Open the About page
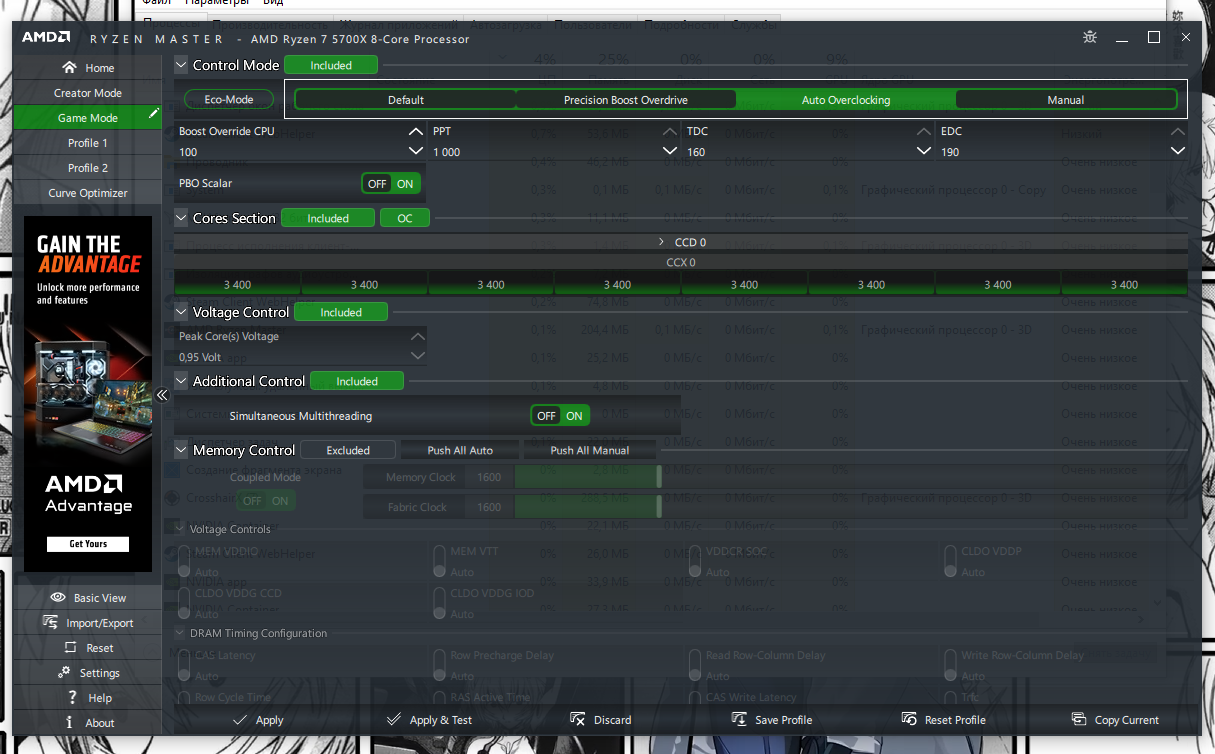The height and width of the screenshot is (754, 1215). tap(88, 723)
